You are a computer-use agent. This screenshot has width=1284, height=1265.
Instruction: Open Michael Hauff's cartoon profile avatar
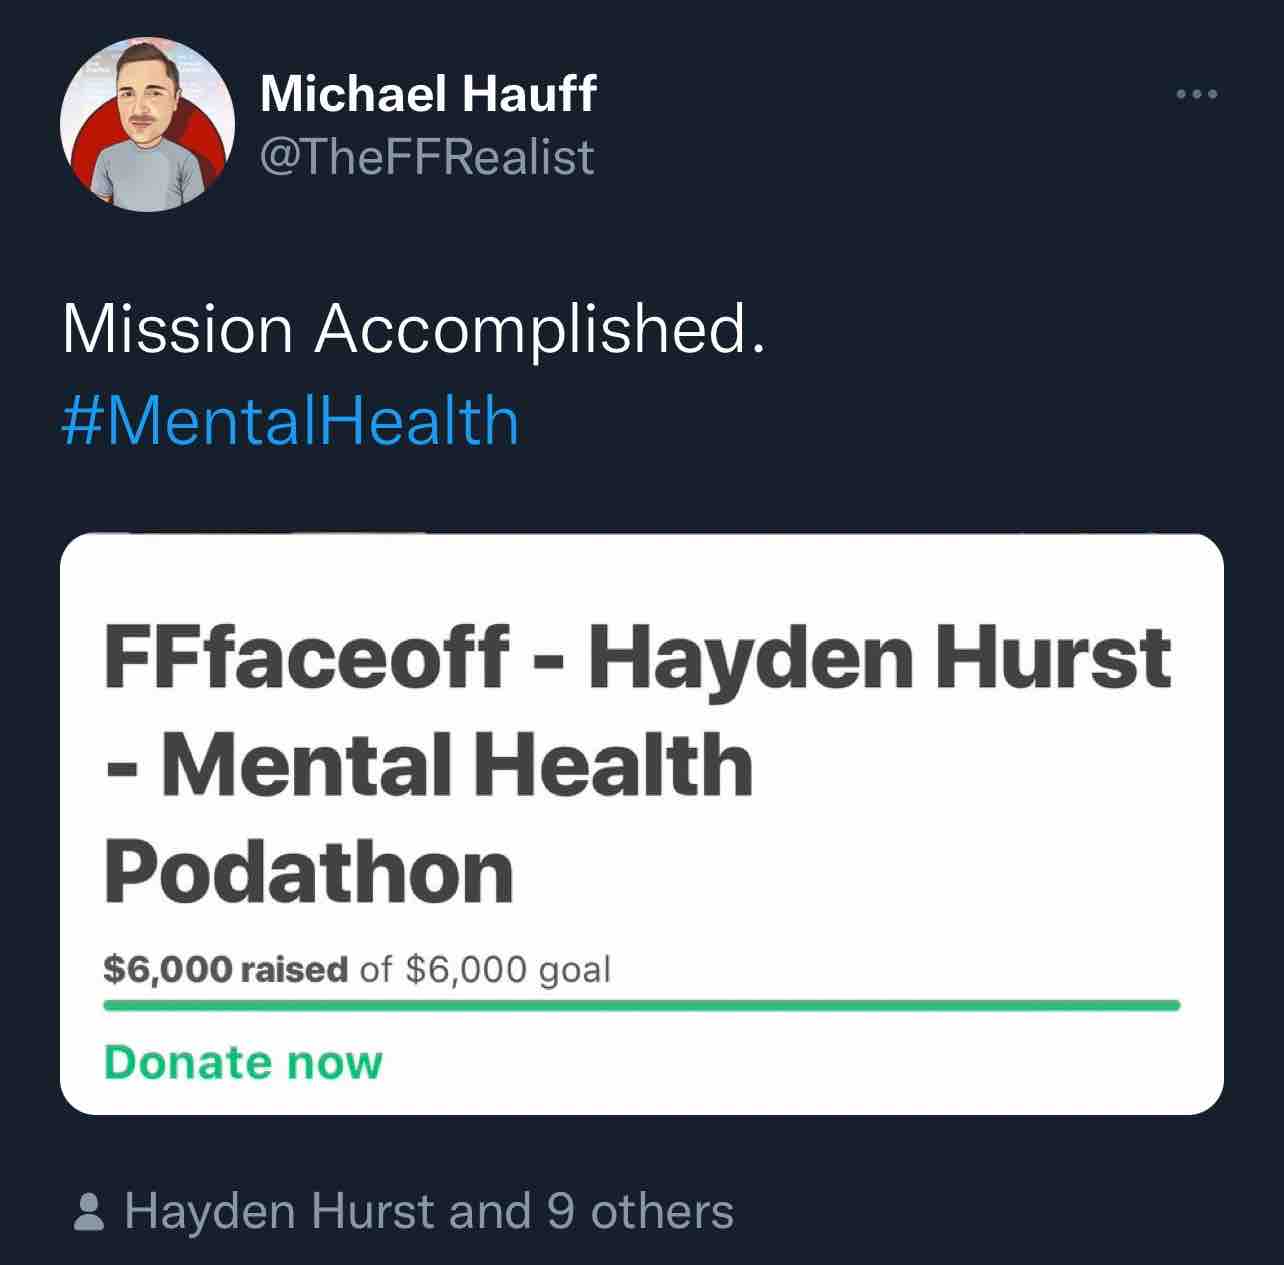pos(147,124)
